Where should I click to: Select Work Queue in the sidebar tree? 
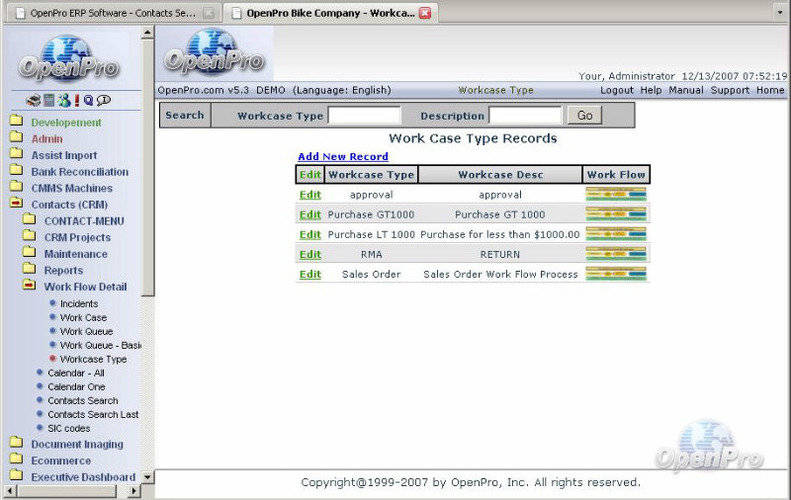[x=86, y=331]
